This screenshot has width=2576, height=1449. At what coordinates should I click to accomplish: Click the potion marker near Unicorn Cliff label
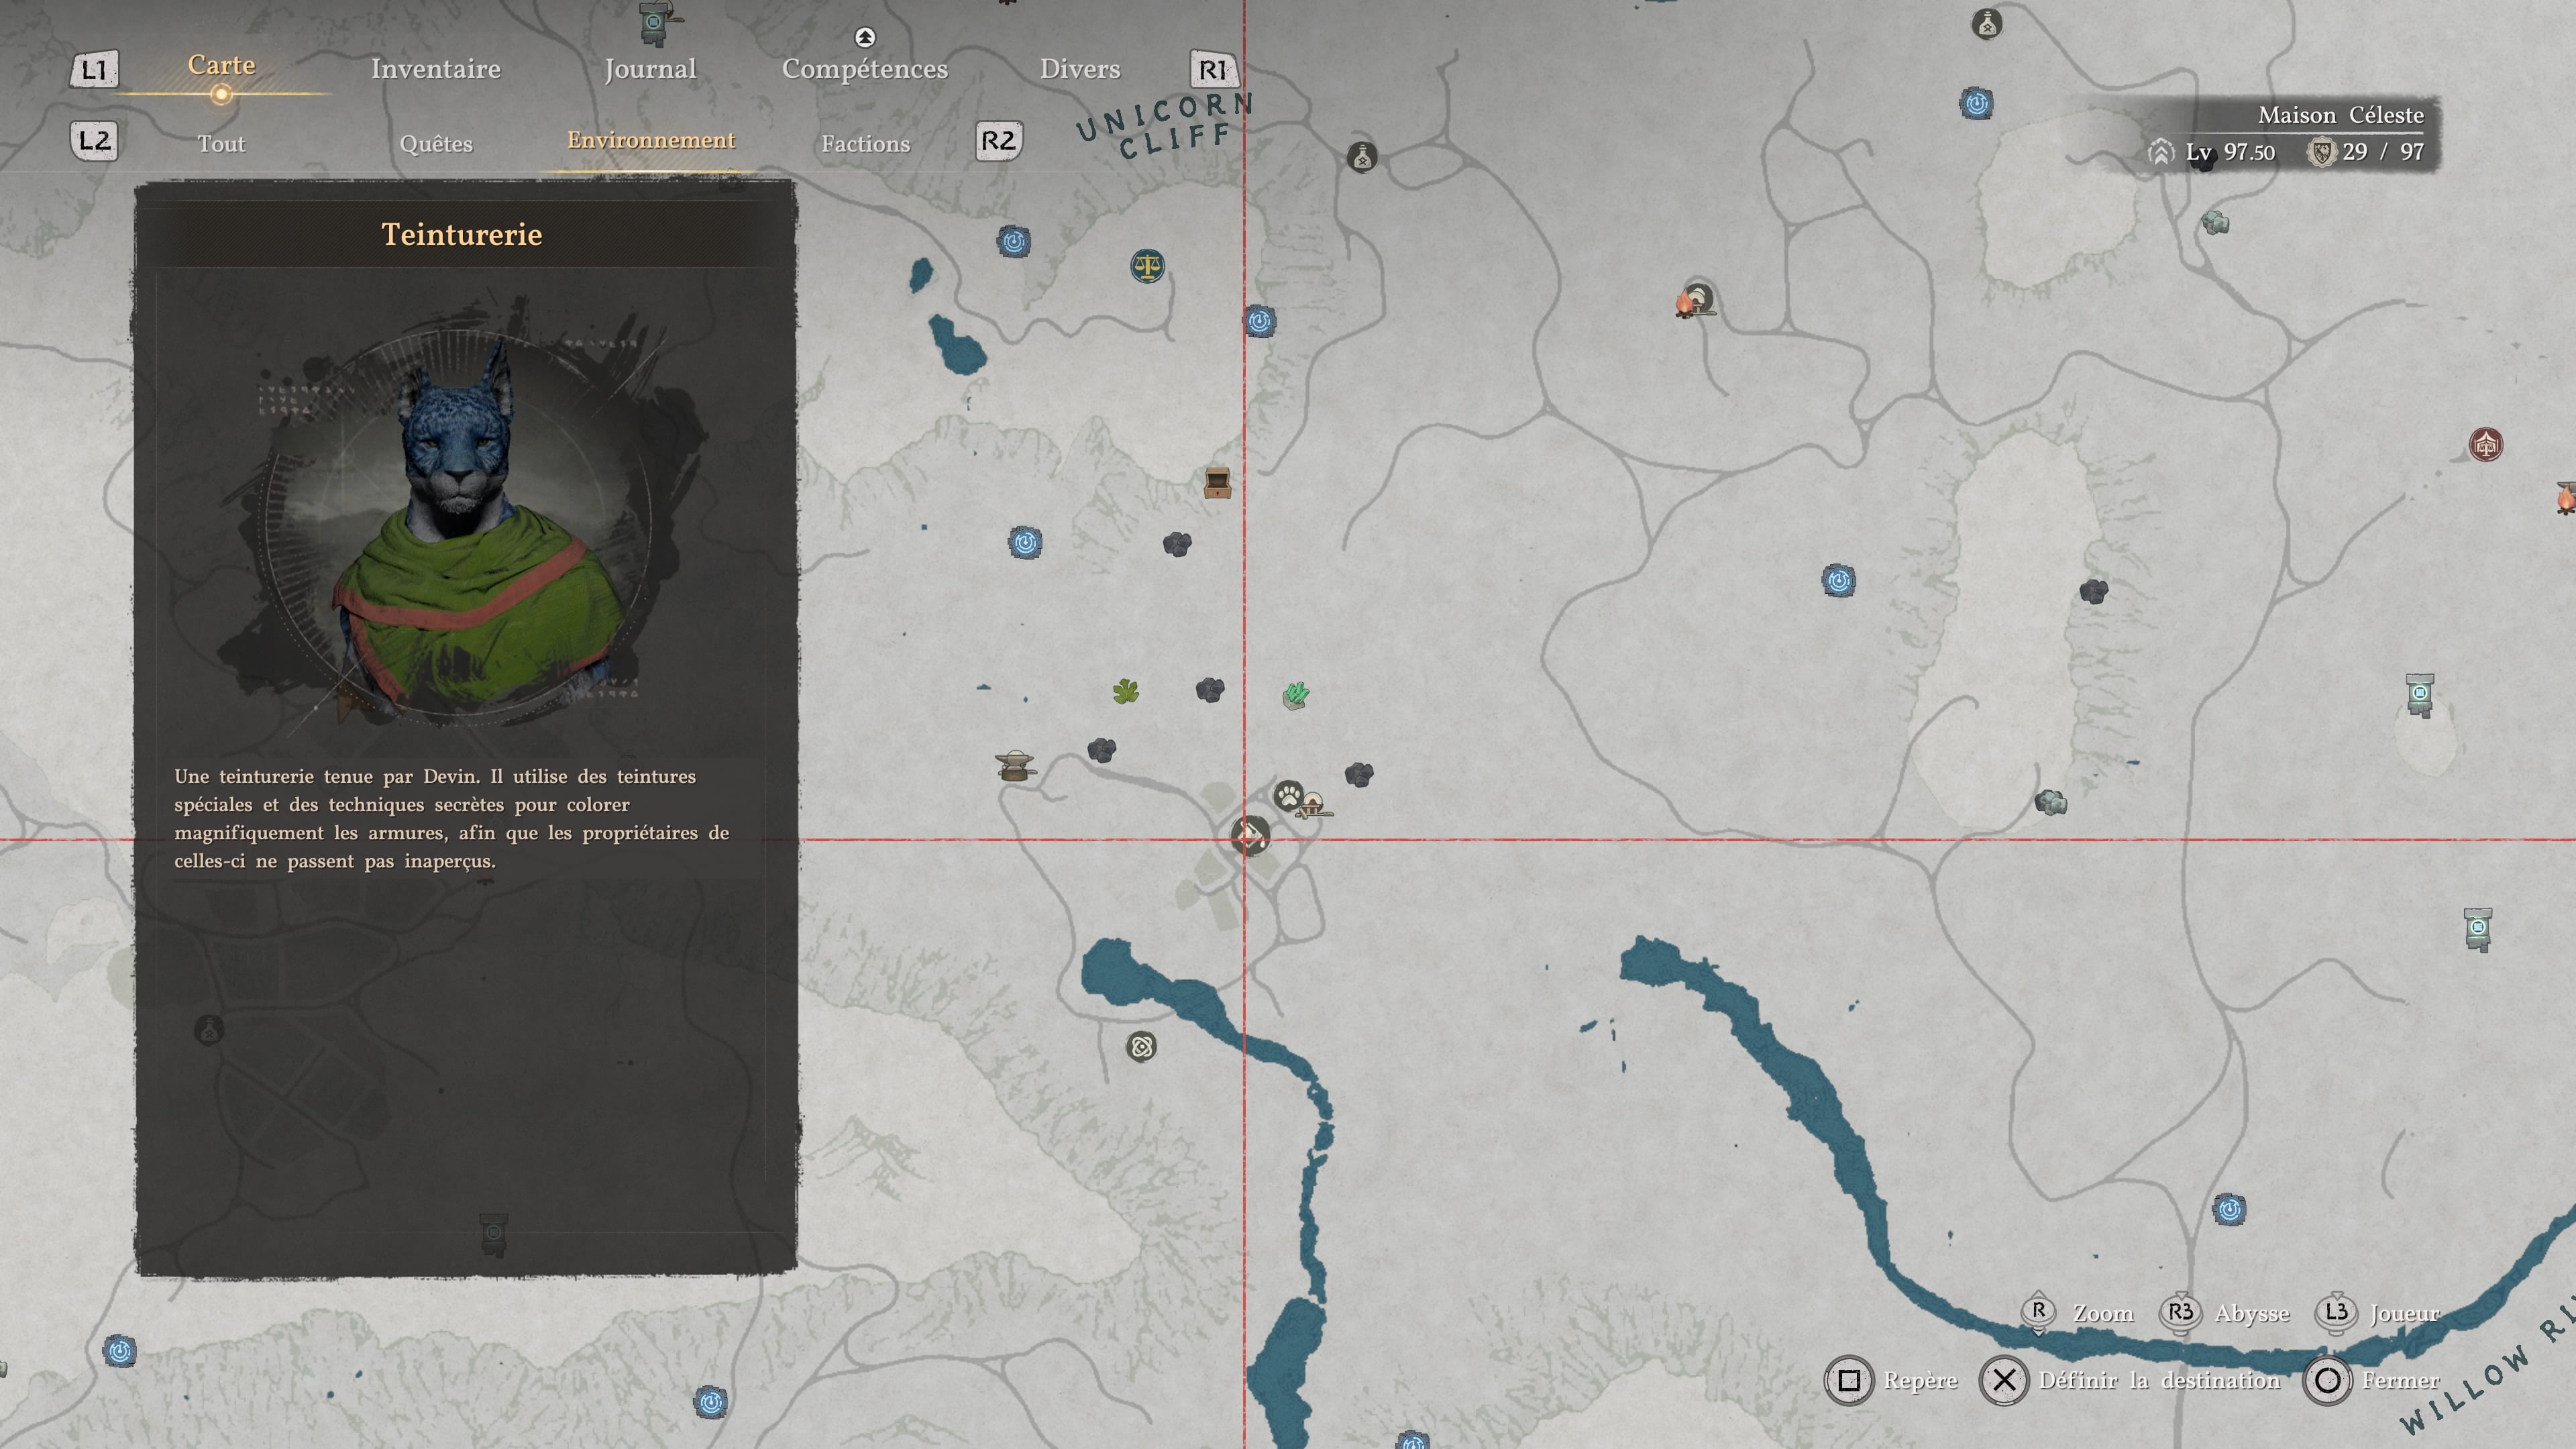pyautogui.click(x=1362, y=156)
